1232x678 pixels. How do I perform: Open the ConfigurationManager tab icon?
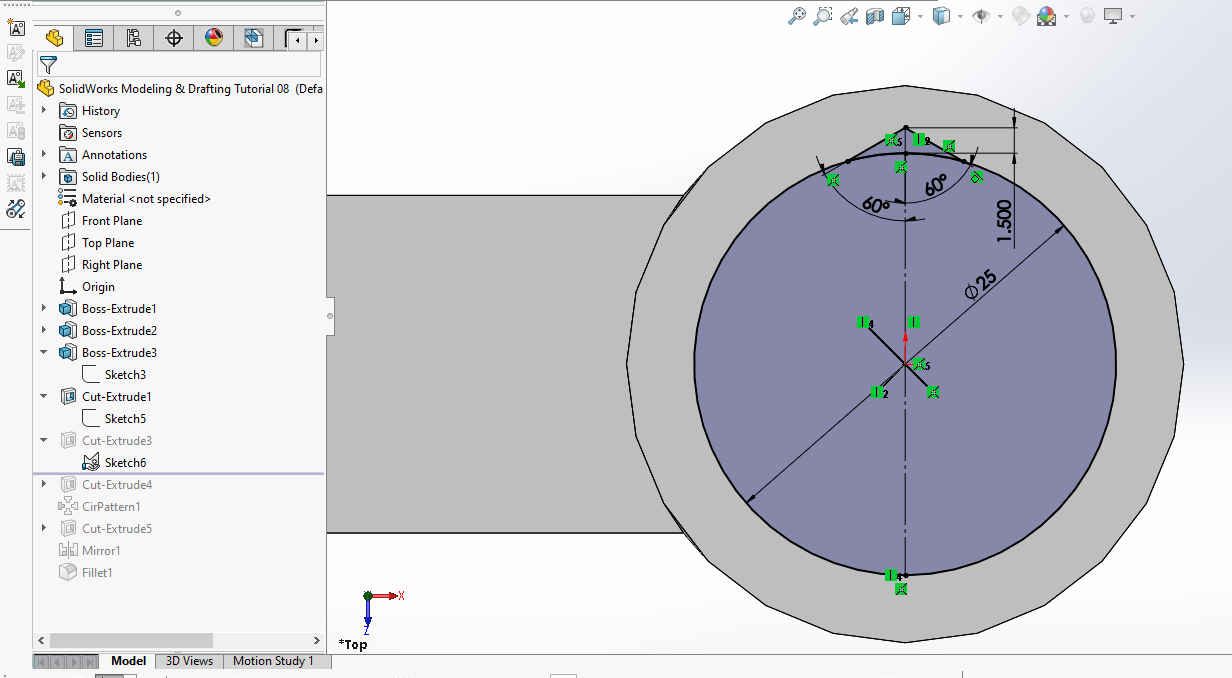coord(134,39)
